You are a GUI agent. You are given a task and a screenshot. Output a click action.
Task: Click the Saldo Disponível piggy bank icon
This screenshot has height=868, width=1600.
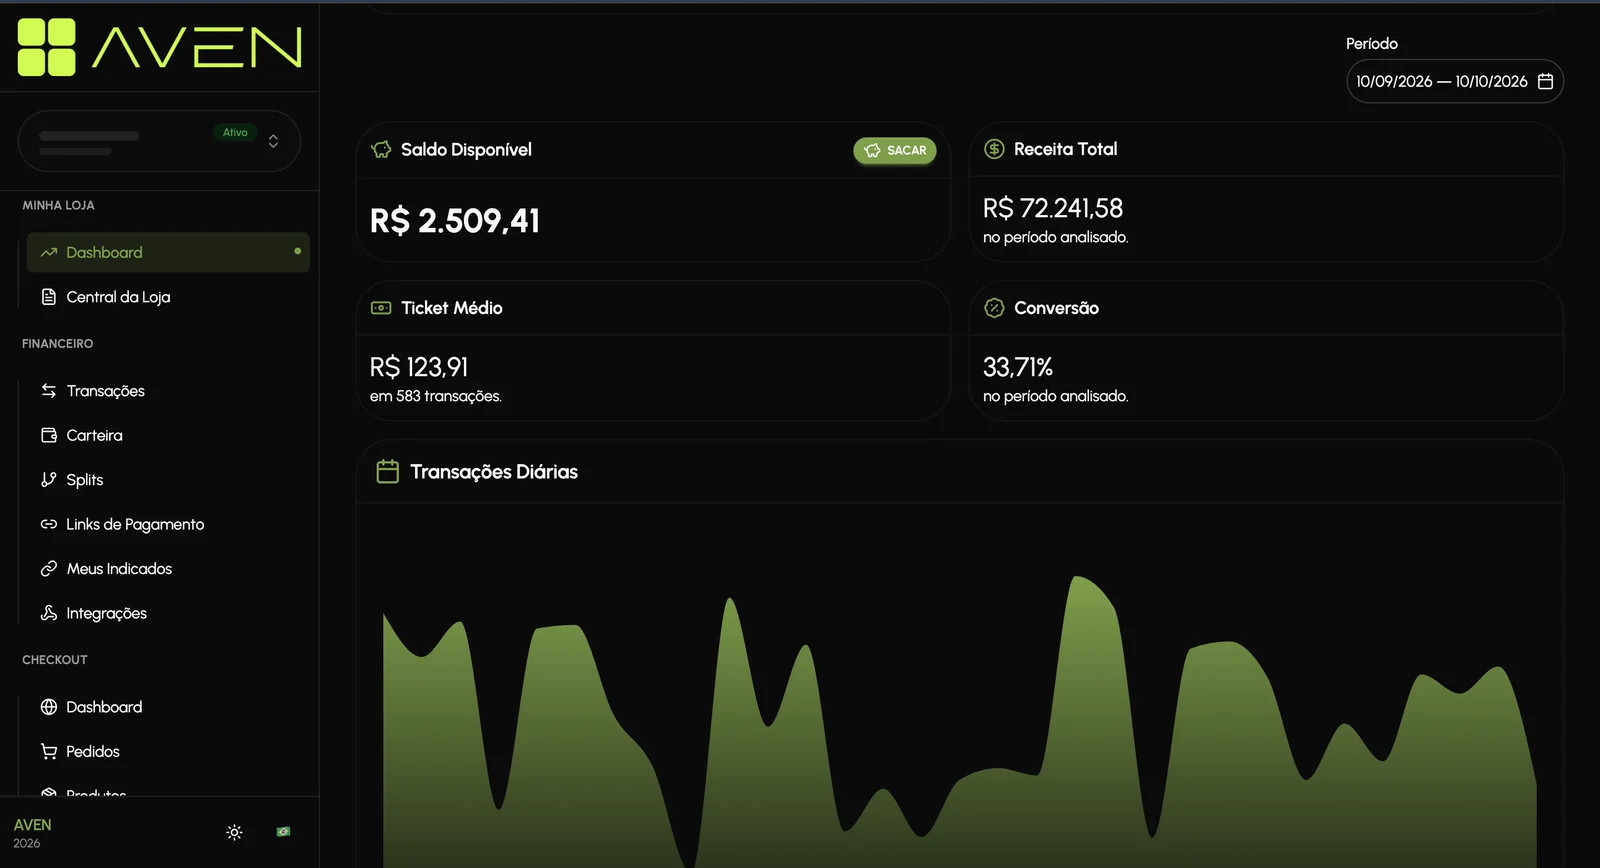click(x=381, y=149)
